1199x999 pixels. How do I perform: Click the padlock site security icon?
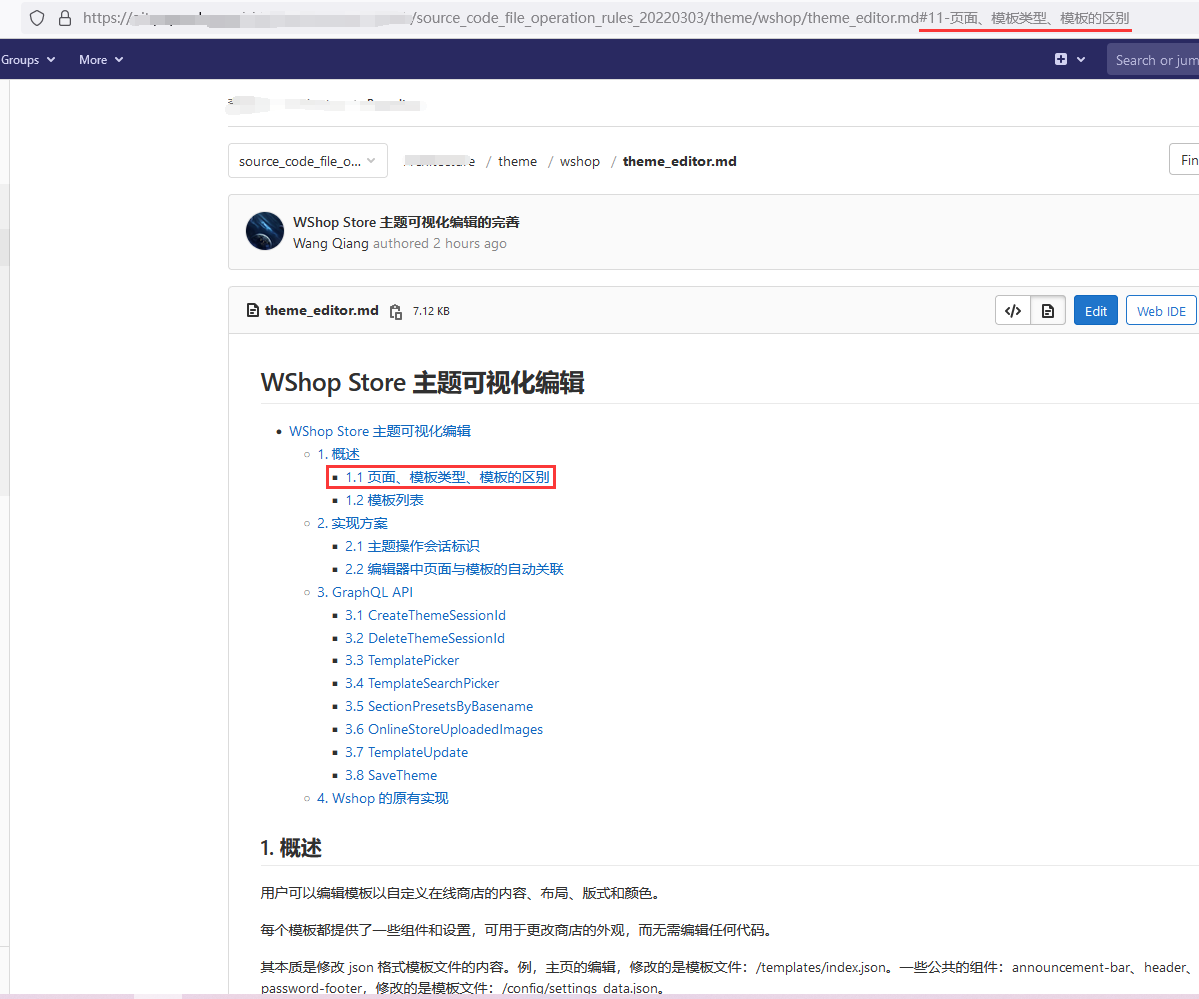tap(65, 18)
